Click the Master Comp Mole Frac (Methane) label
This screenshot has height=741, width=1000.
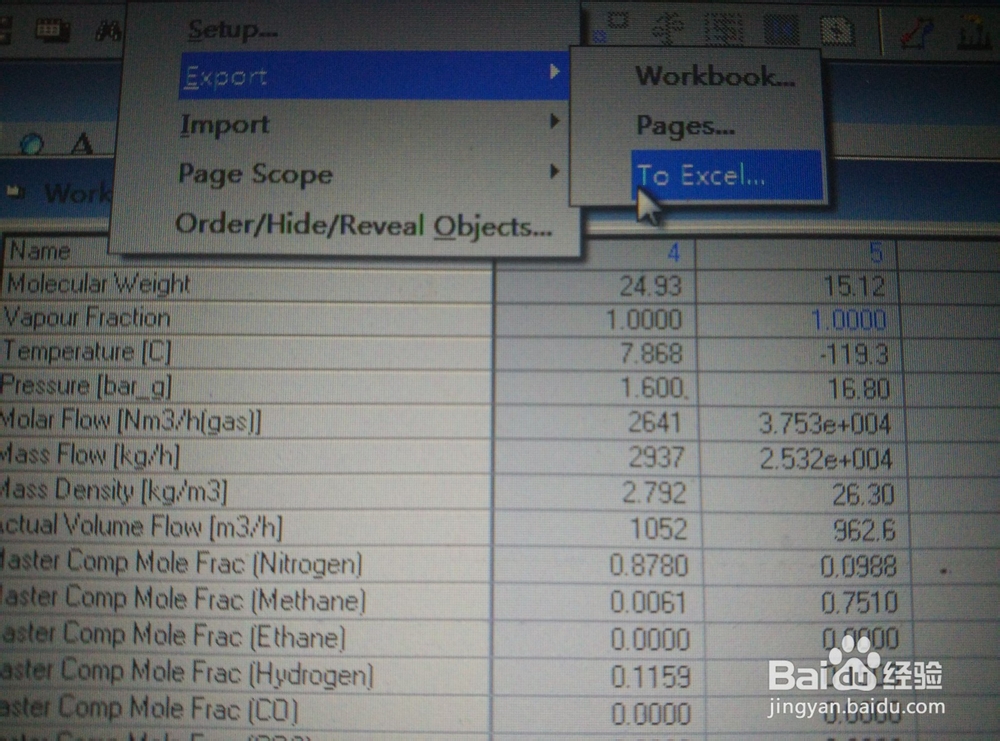[x=182, y=599]
